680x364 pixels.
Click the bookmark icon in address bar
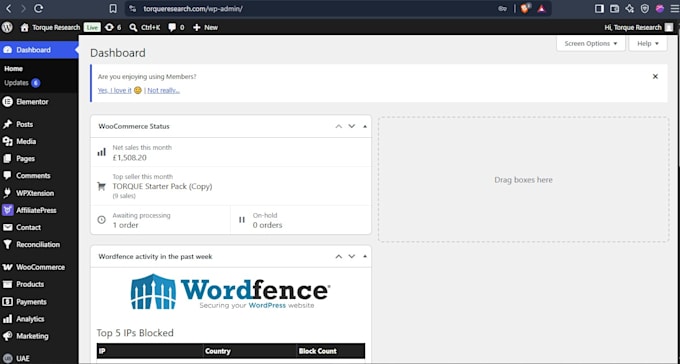113,8
